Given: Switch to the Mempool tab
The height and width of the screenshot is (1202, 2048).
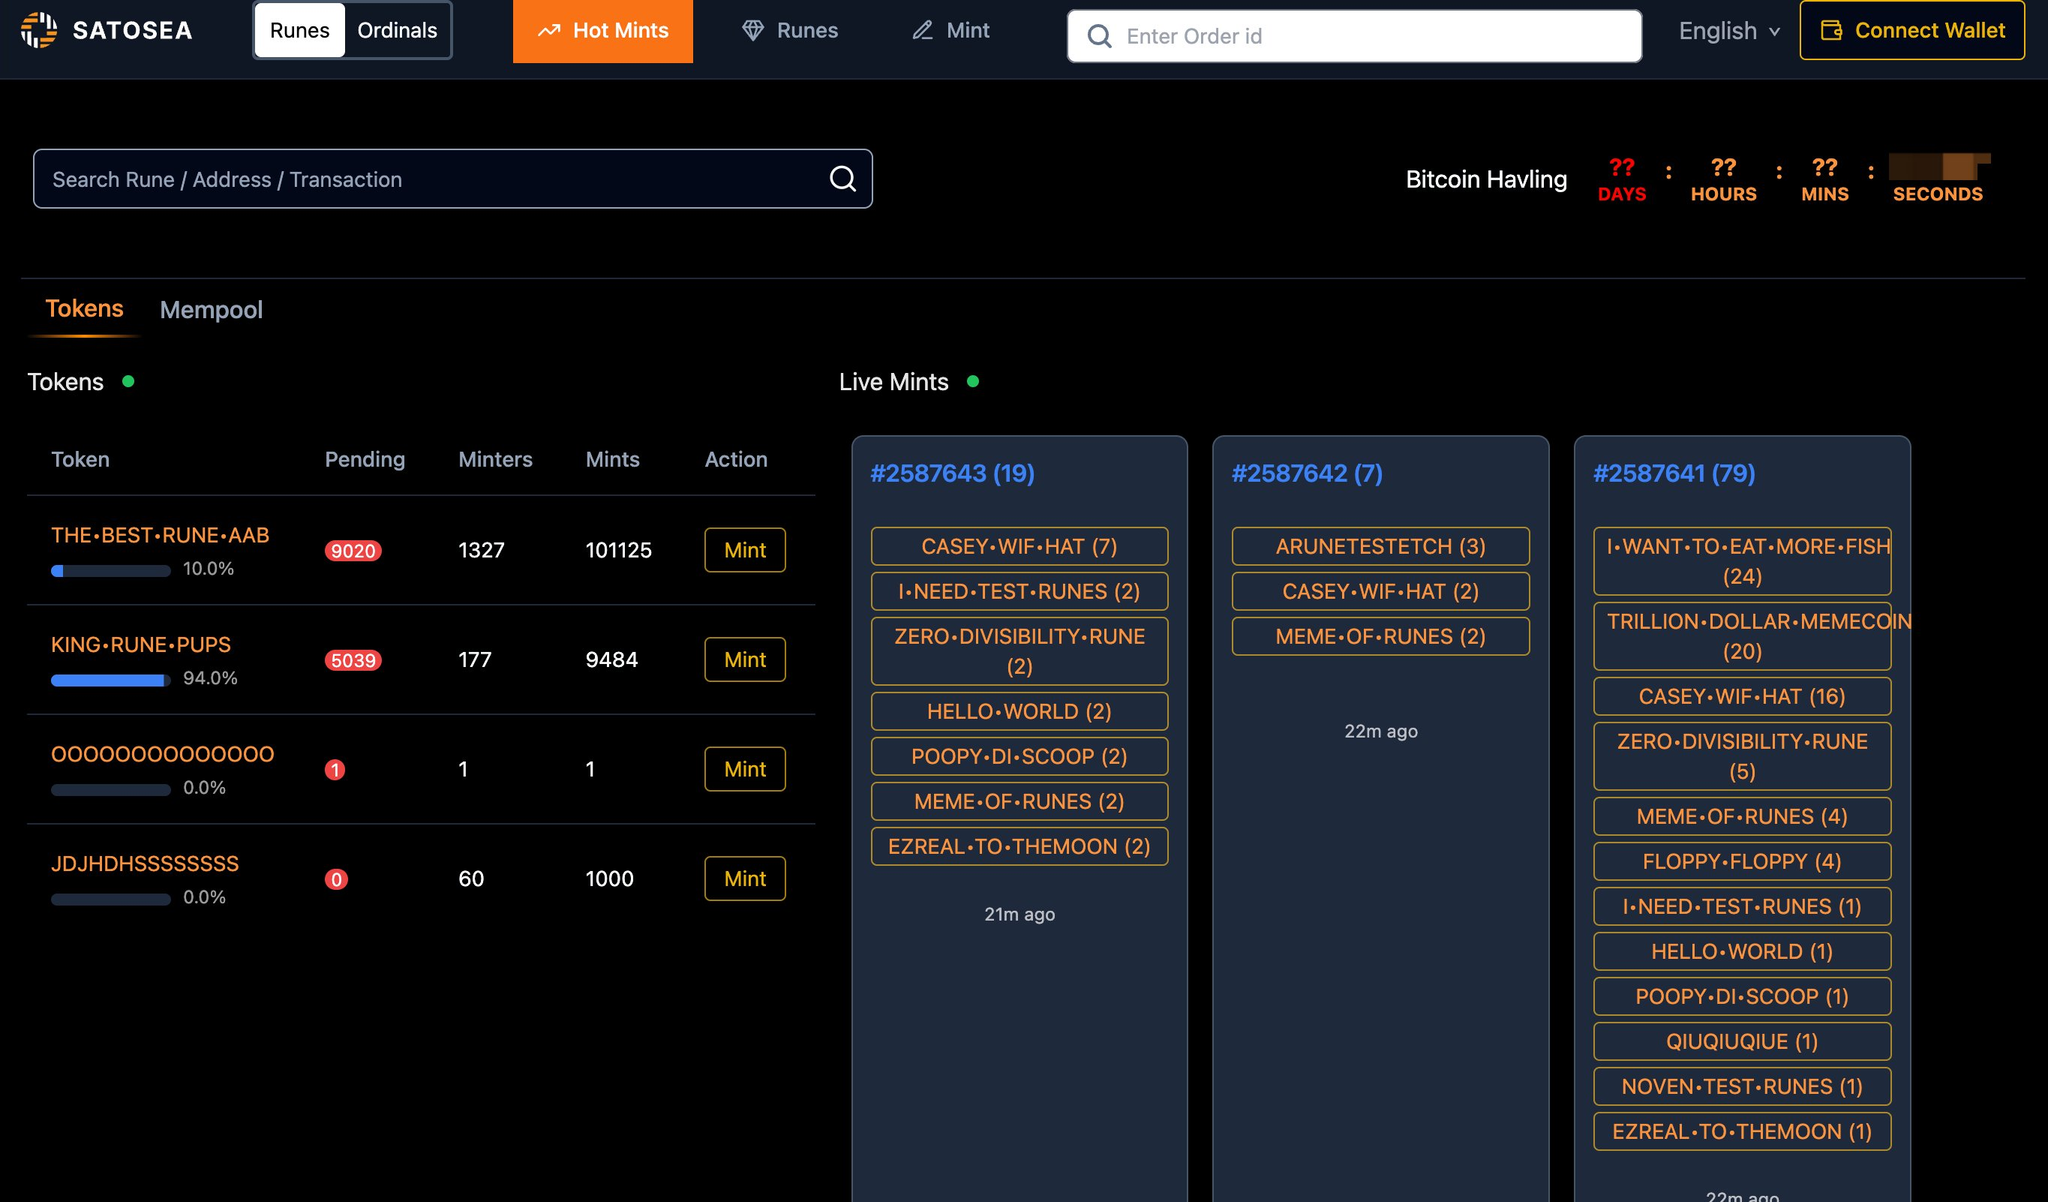Looking at the screenshot, I should pos(211,310).
